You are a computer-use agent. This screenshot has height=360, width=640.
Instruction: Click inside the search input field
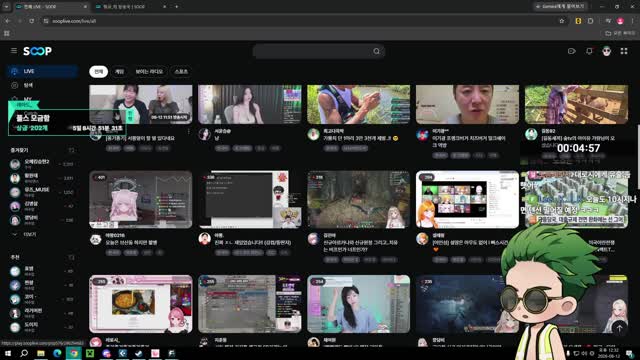312,51
